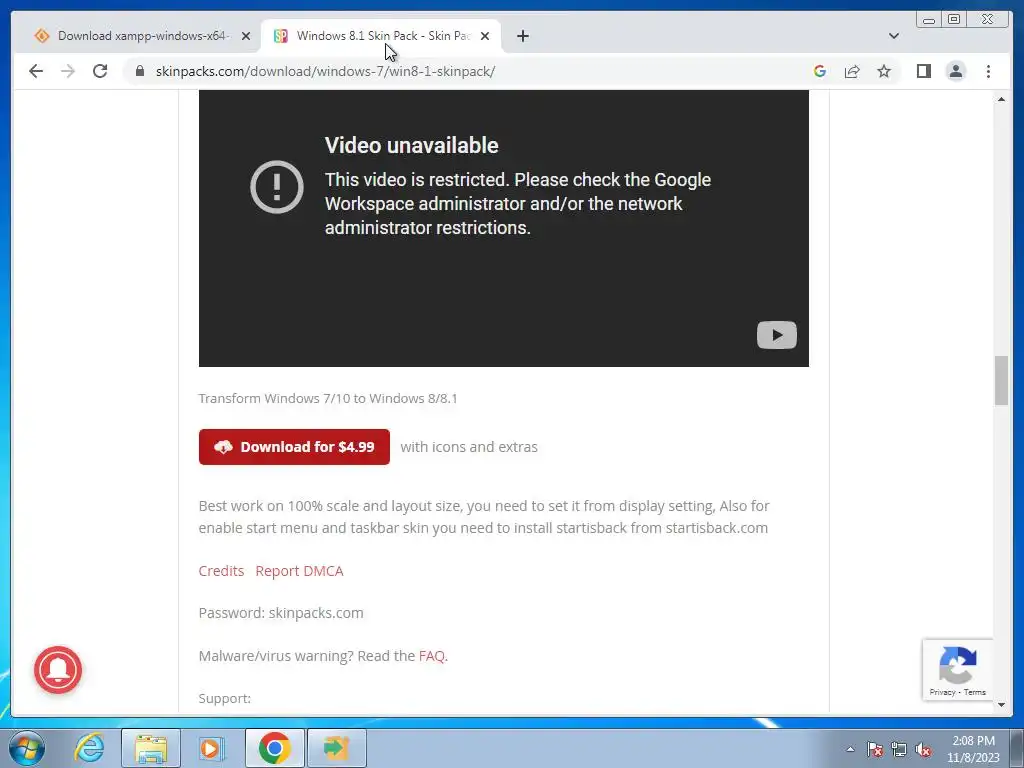Screen dimensions: 1024x768
Task: Click Download for $4.99 button
Action: tap(294, 447)
